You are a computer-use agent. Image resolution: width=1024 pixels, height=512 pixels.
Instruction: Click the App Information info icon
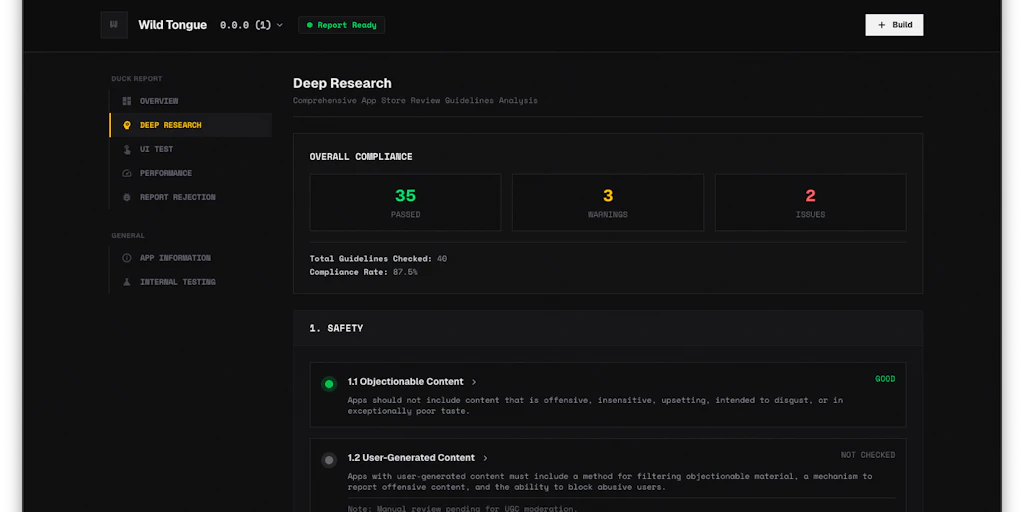[127, 258]
